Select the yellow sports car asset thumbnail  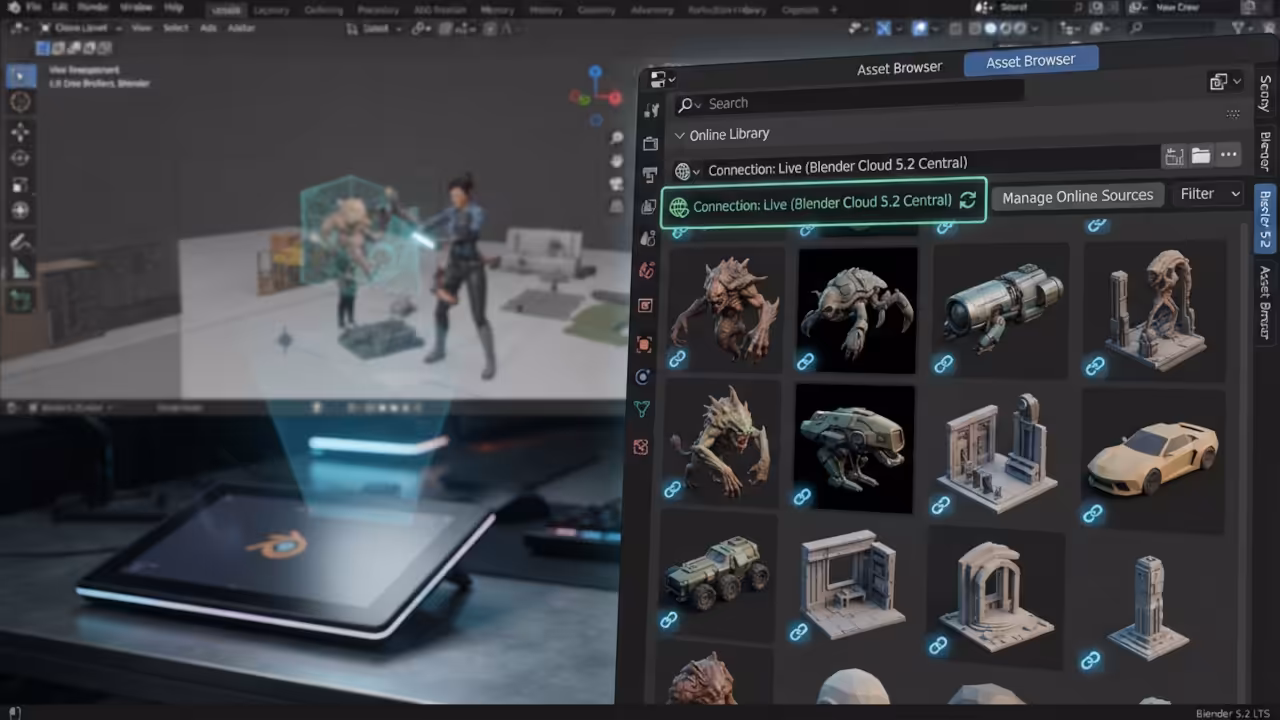(x=1153, y=461)
